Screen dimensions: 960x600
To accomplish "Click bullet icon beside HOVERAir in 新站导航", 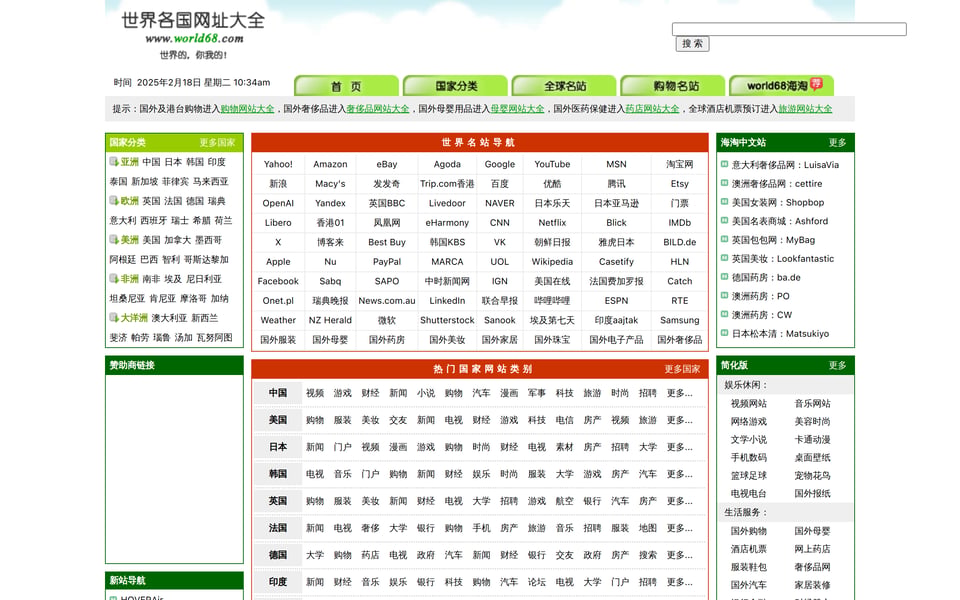I will point(113,598).
